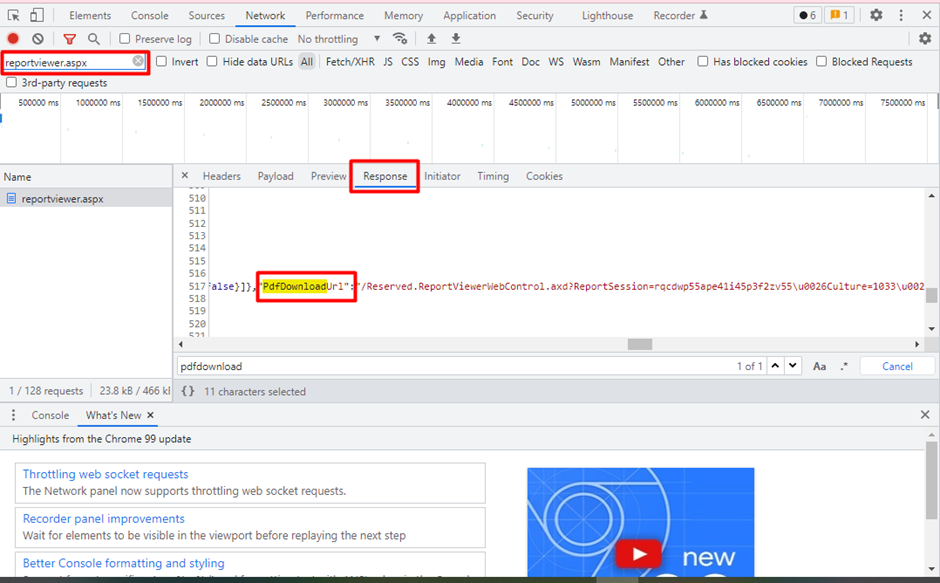Show the Preview tab of request

click(x=329, y=176)
